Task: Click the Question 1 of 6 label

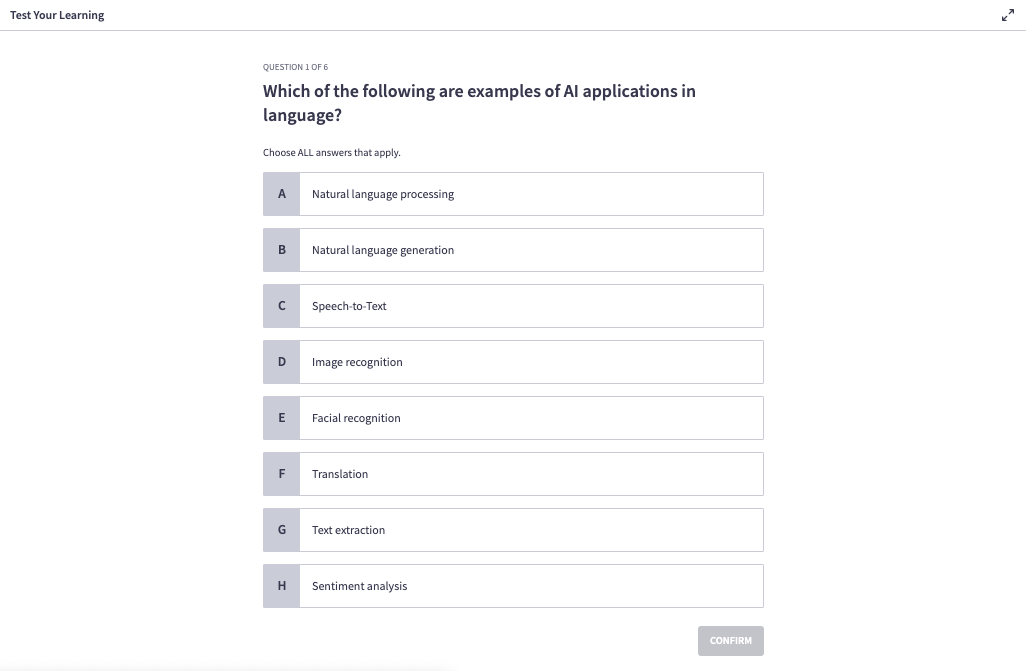Action: pos(295,67)
